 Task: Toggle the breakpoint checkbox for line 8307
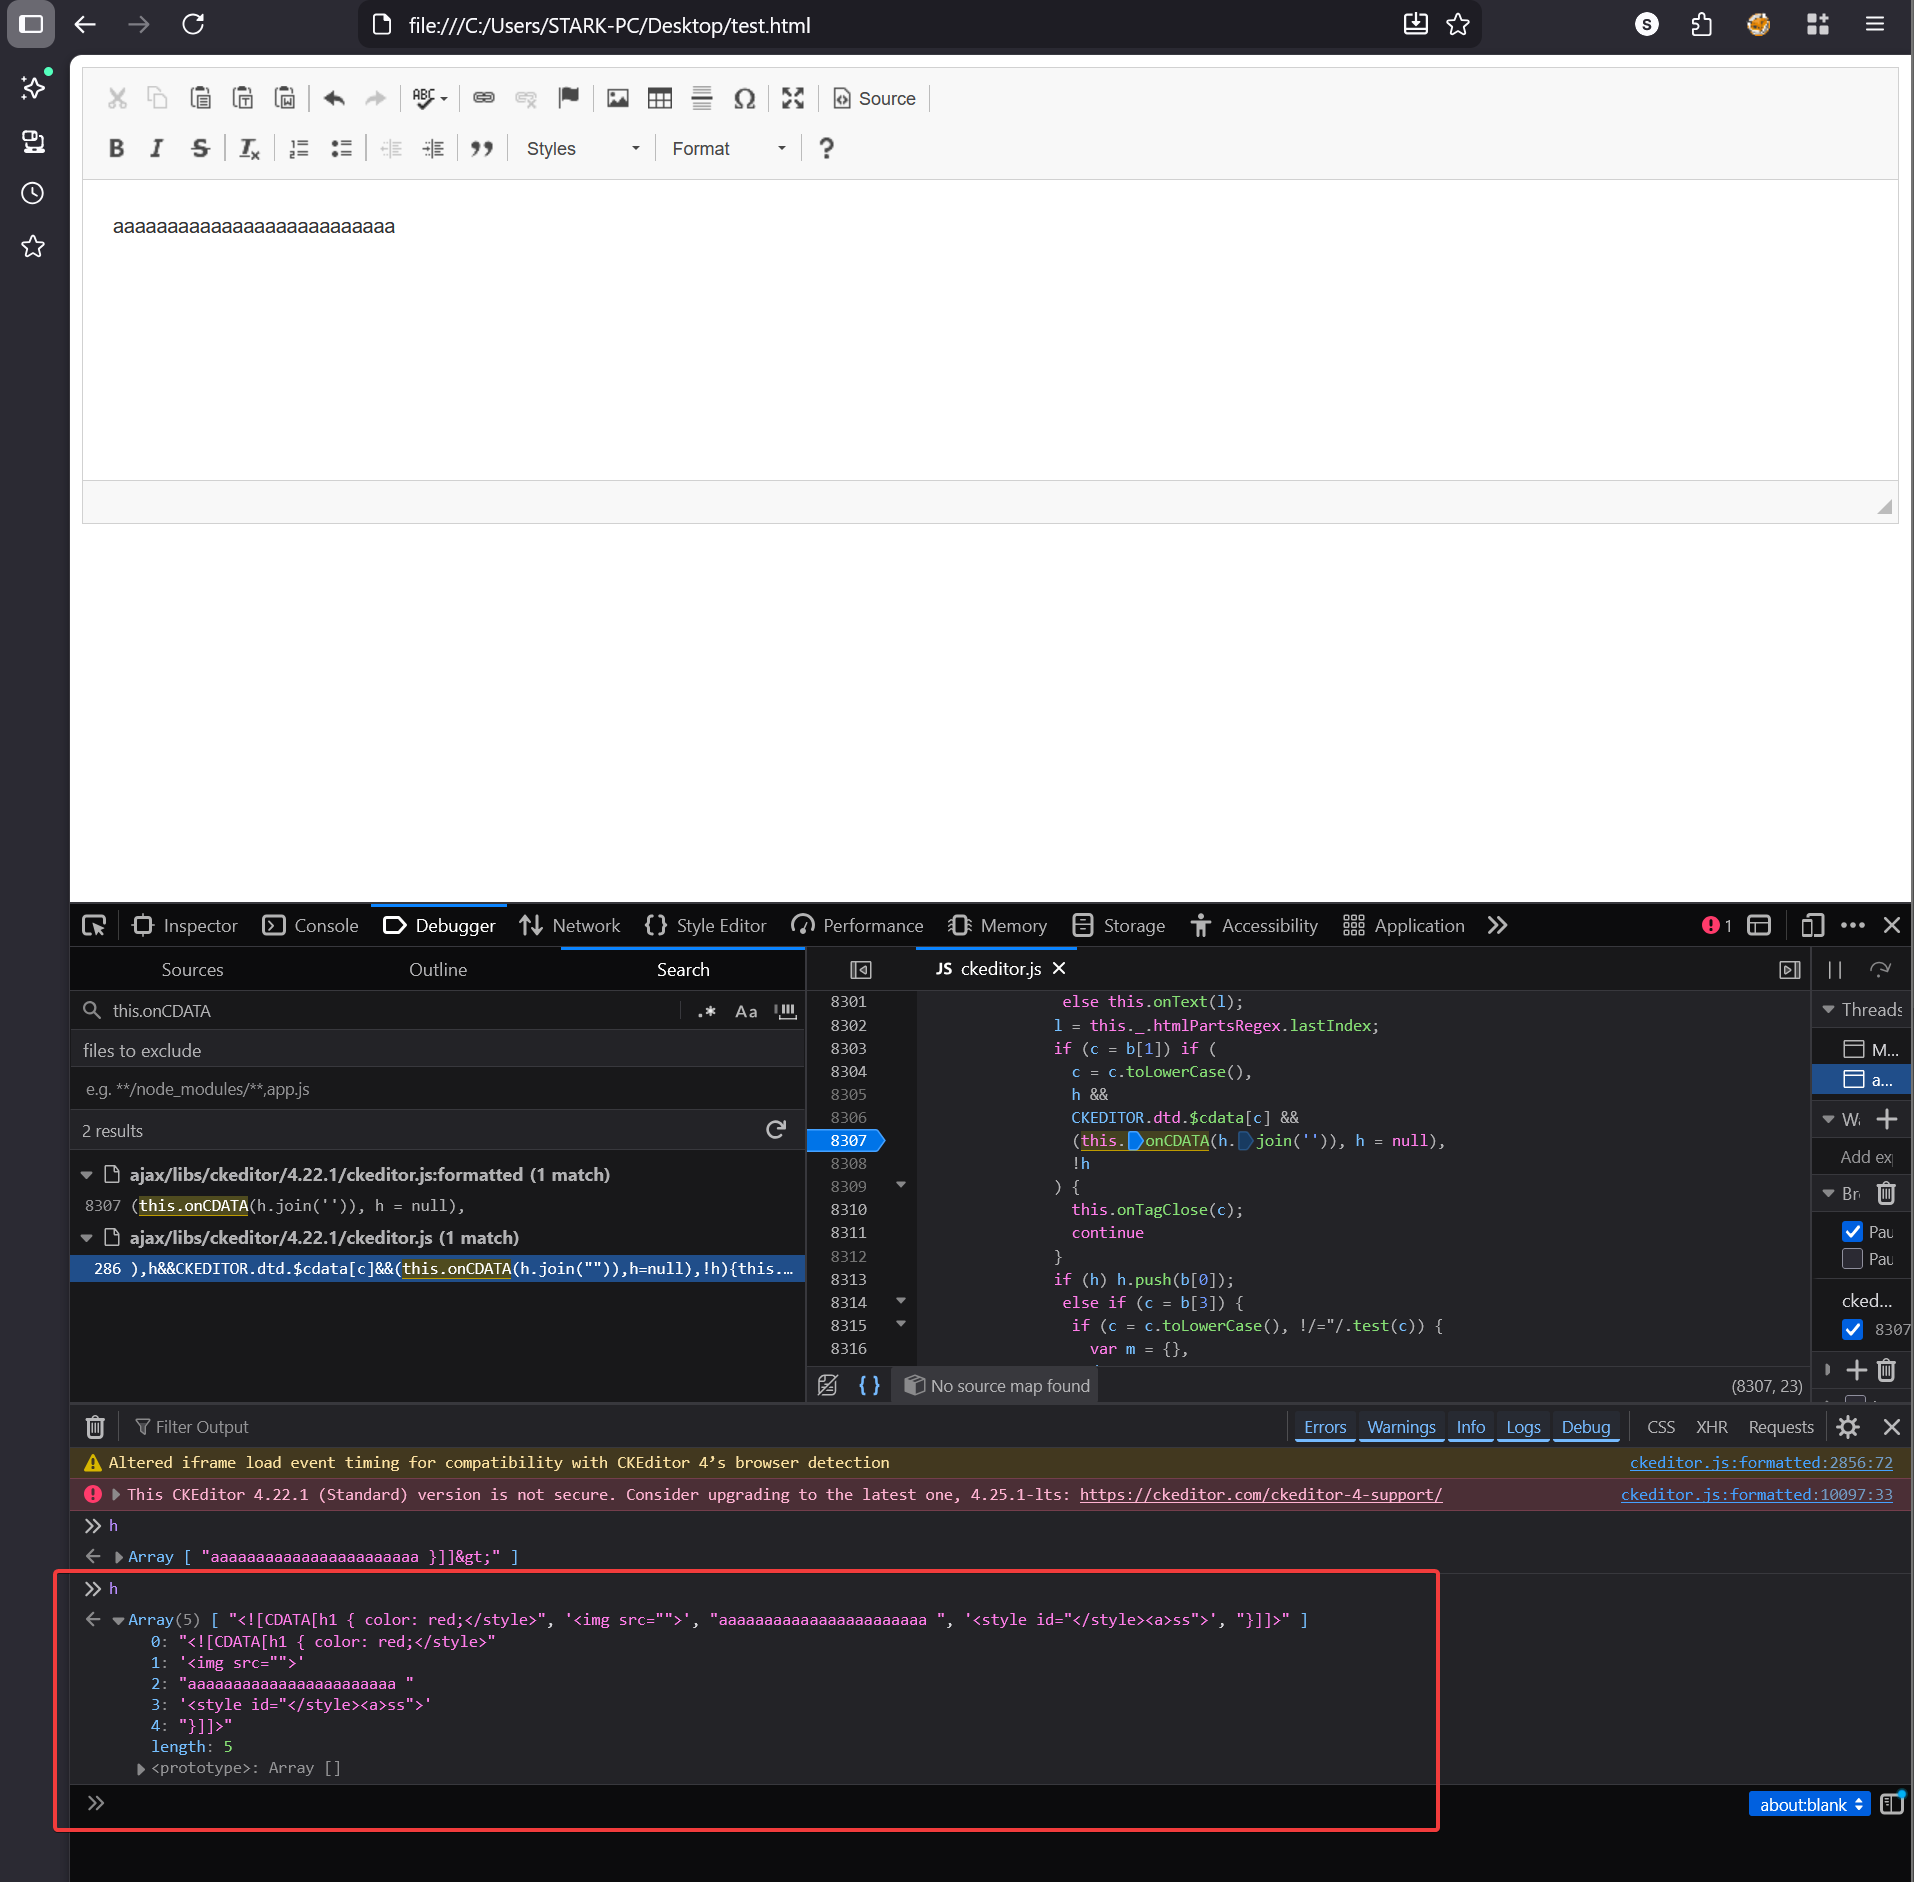click(x=1852, y=1329)
